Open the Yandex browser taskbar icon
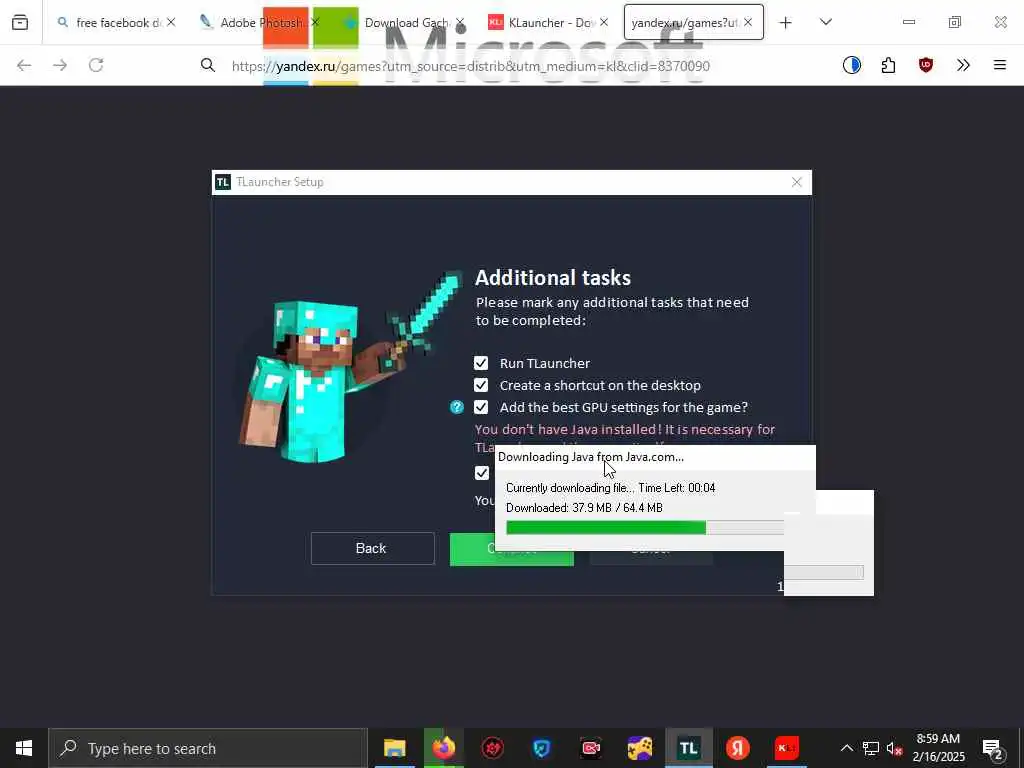Screen dimensions: 1024x768 (x=737, y=748)
